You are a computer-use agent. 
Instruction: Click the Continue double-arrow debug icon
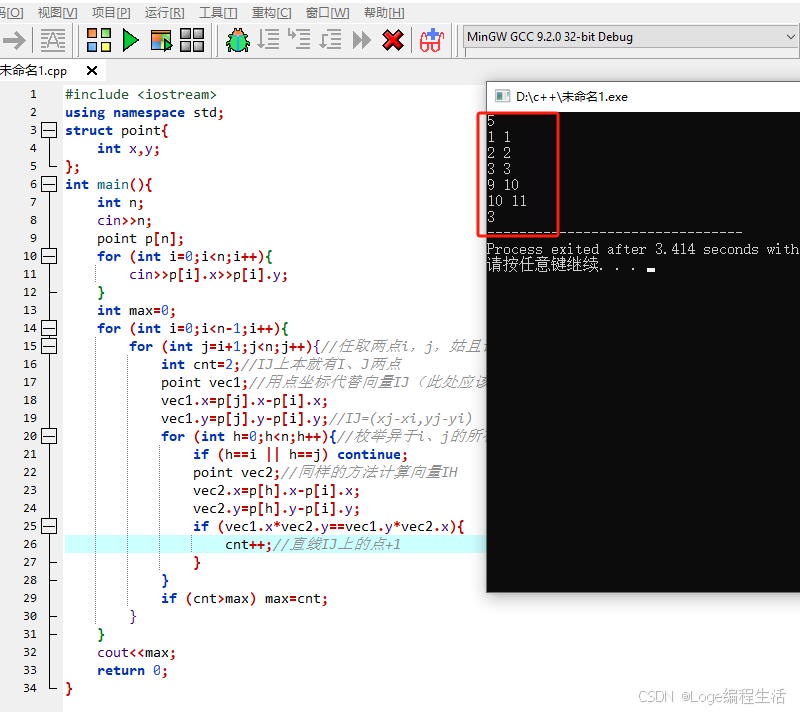coord(361,40)
